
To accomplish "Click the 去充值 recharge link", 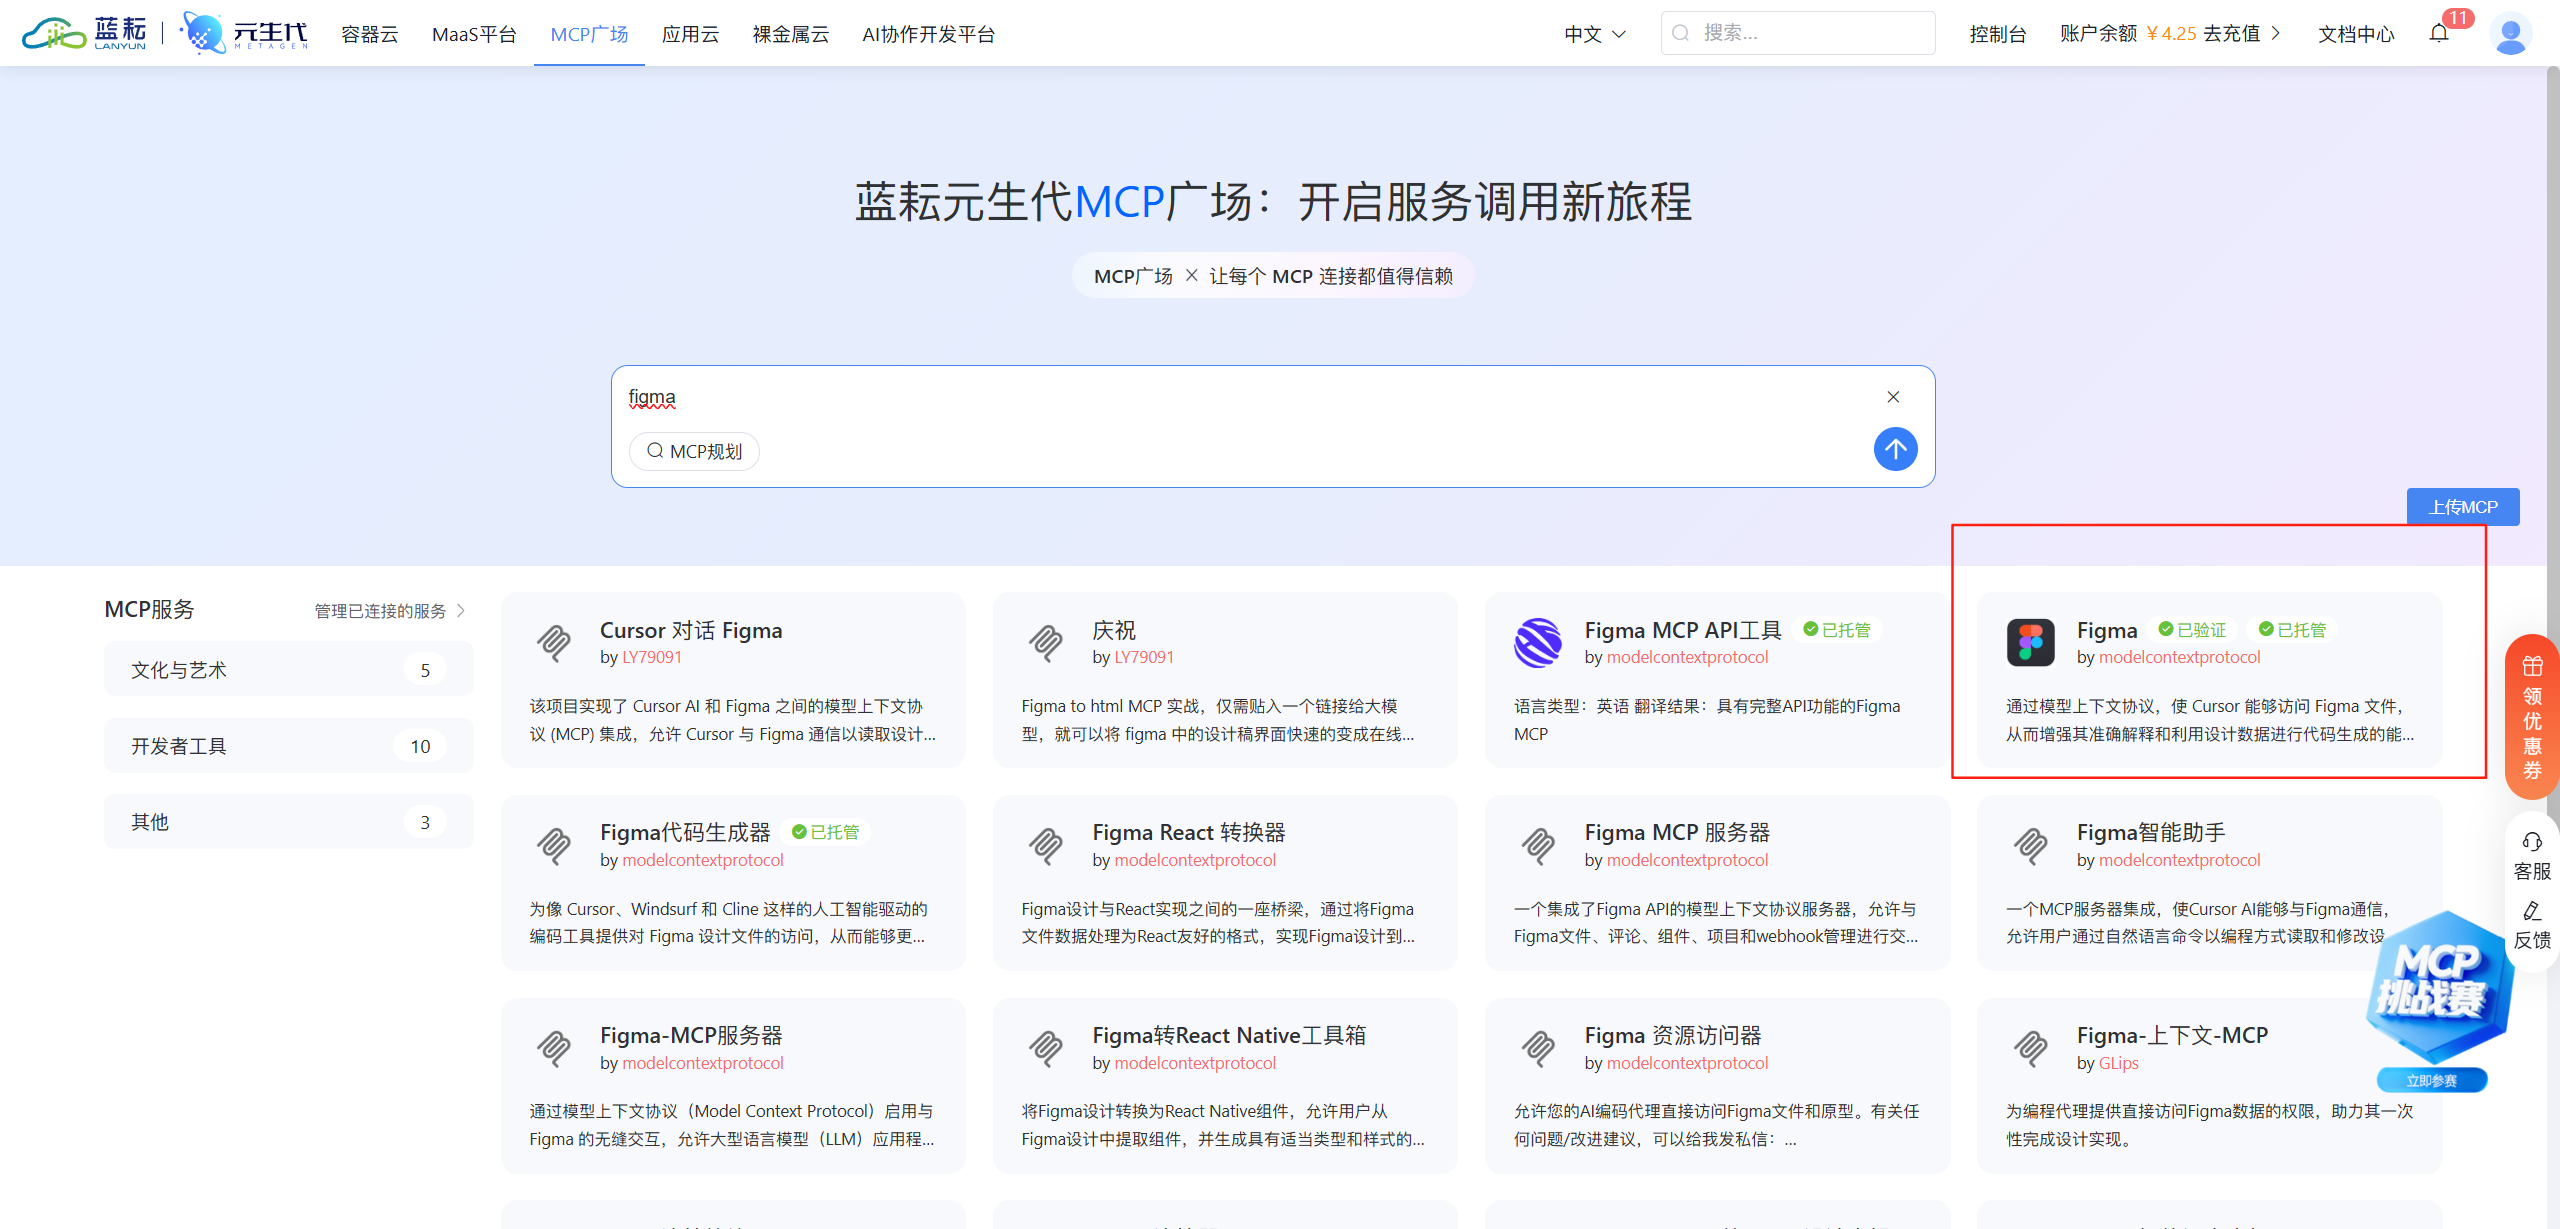I will (x=2242, y=33).
